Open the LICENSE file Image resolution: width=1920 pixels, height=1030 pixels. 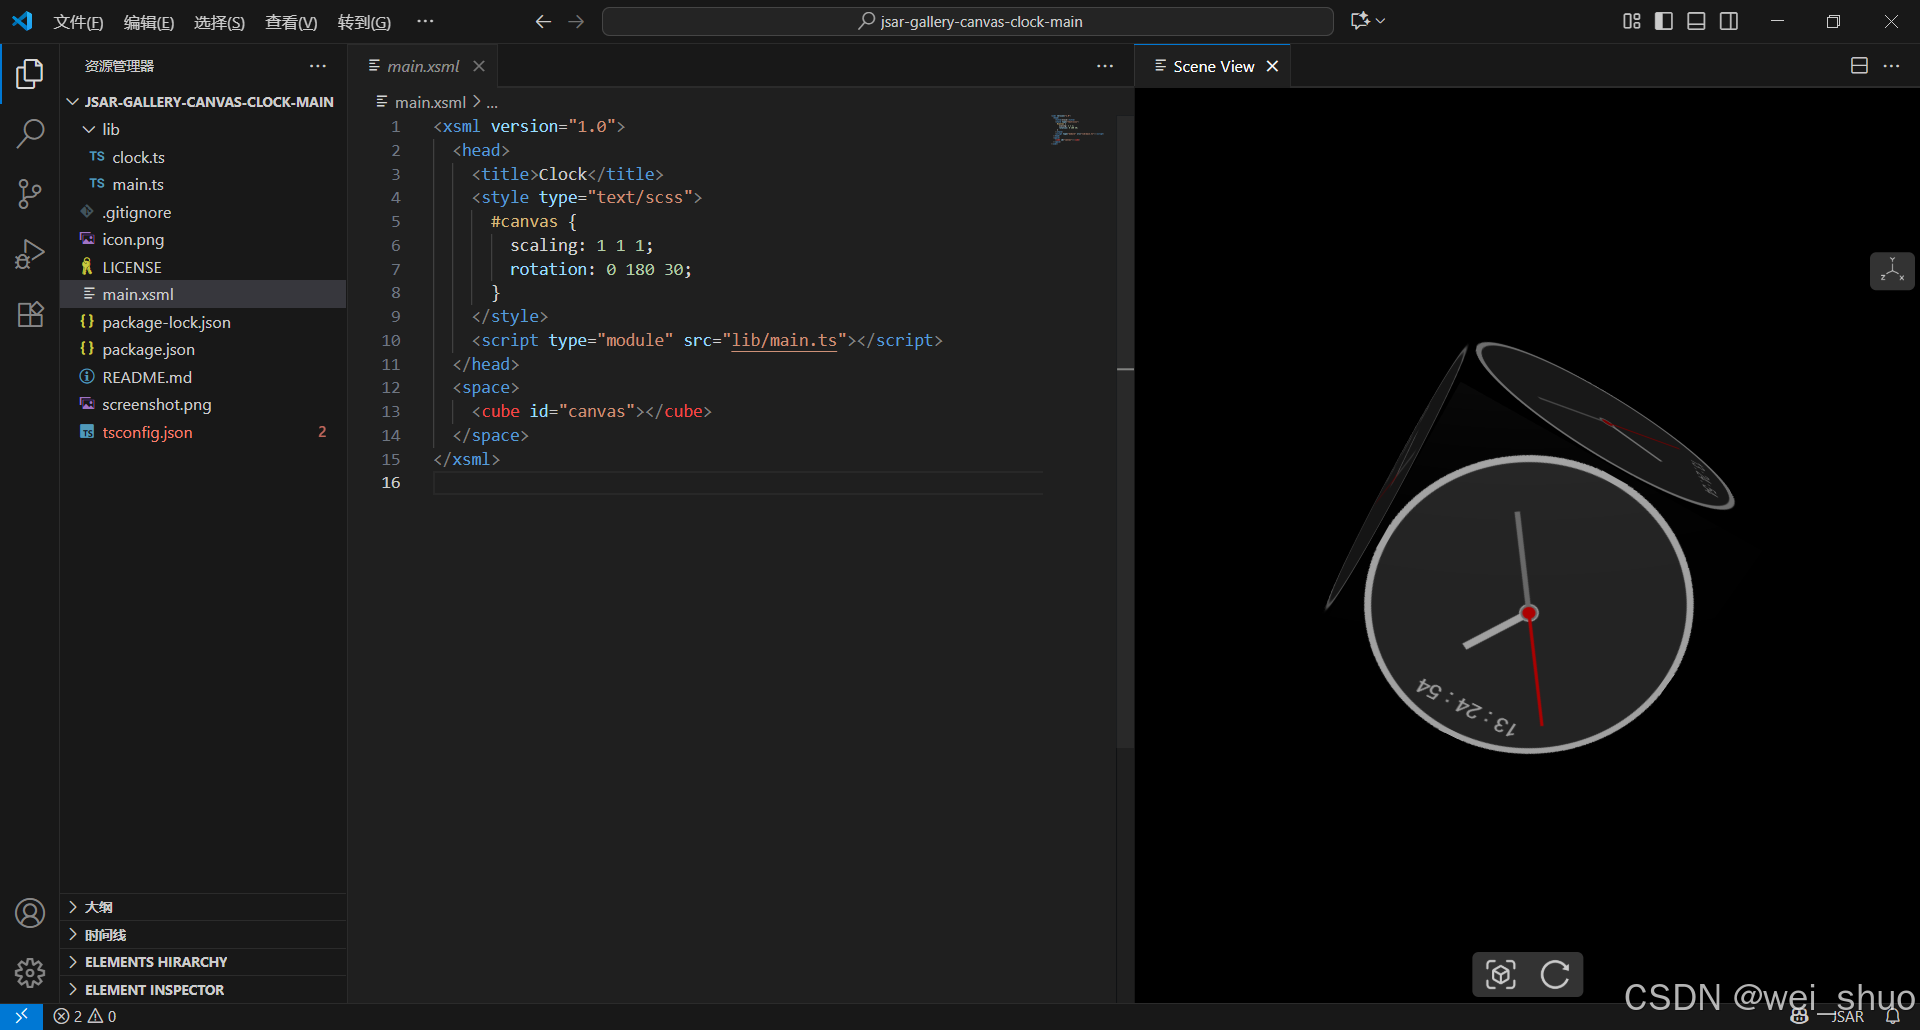(203, 267)
